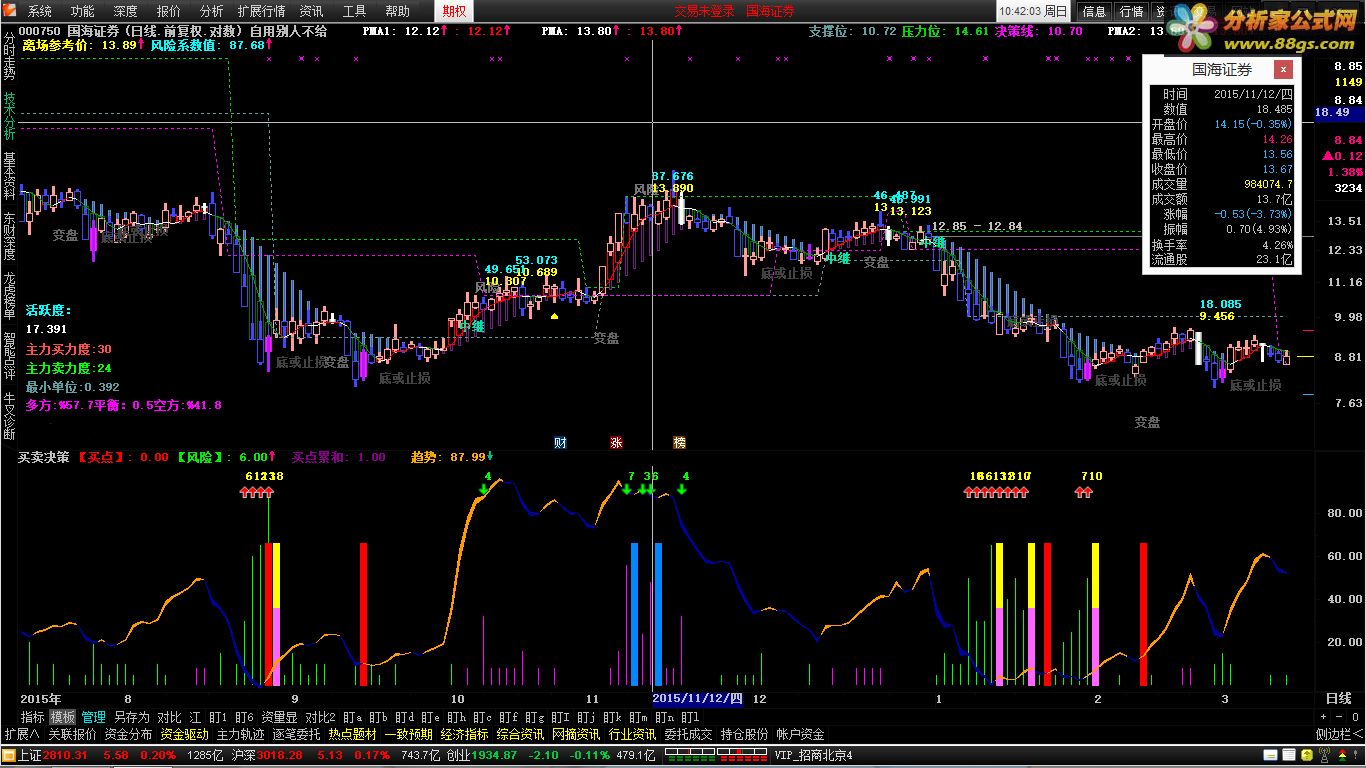1366x768 pixels.
Task: Select the 分时走势 sidebar tab
Action: tap(10, 56)
